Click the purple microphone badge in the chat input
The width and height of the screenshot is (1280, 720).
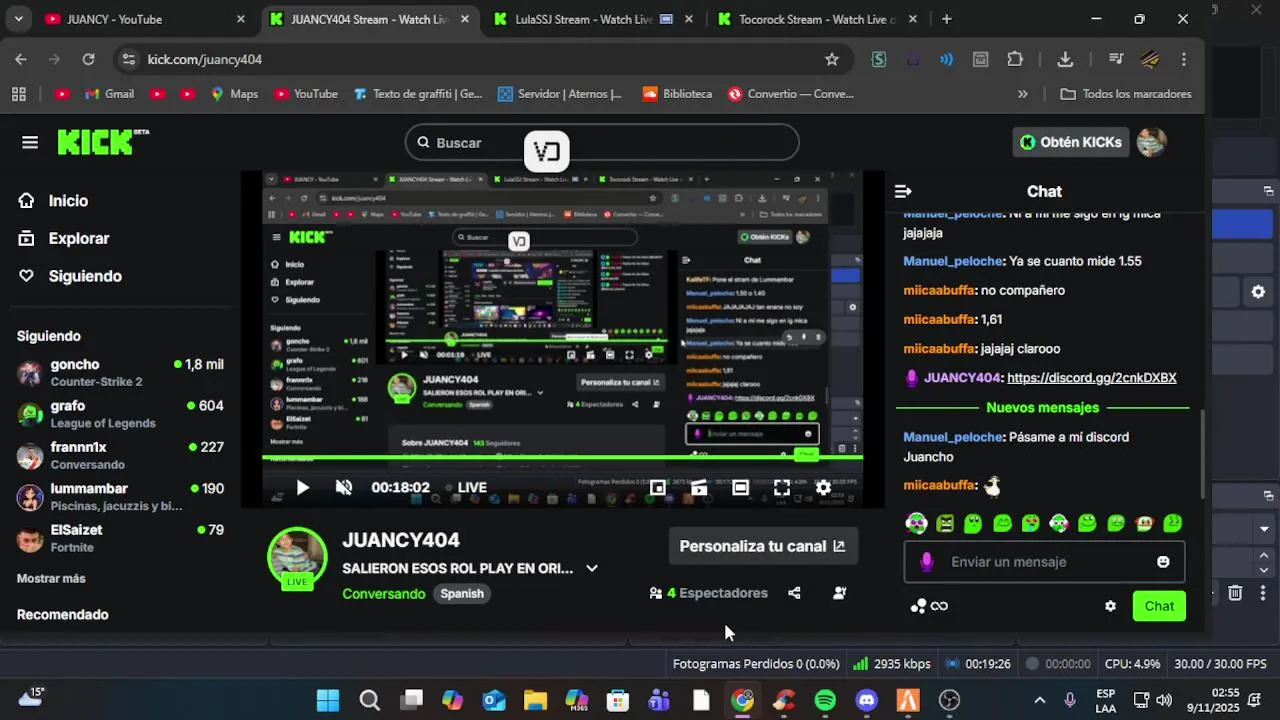pyautogui.click(x=926, y=562)
